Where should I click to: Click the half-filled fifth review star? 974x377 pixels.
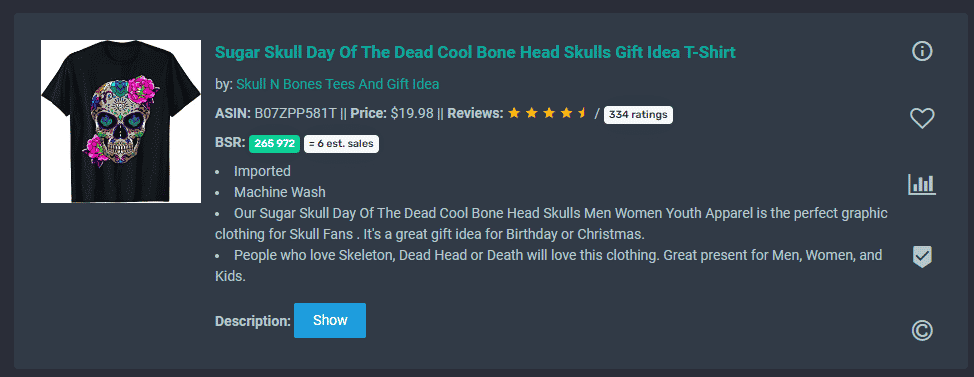(x=583, y=114)
